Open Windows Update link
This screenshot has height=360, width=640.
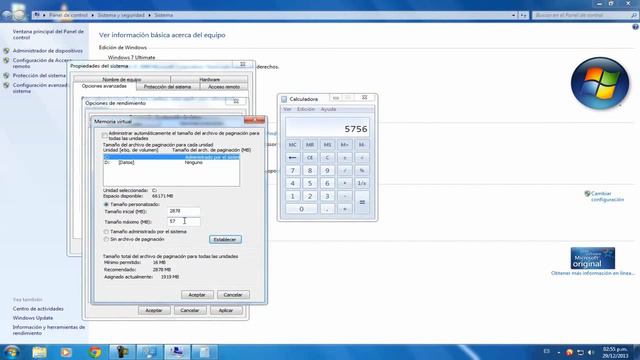pos(33,318)
